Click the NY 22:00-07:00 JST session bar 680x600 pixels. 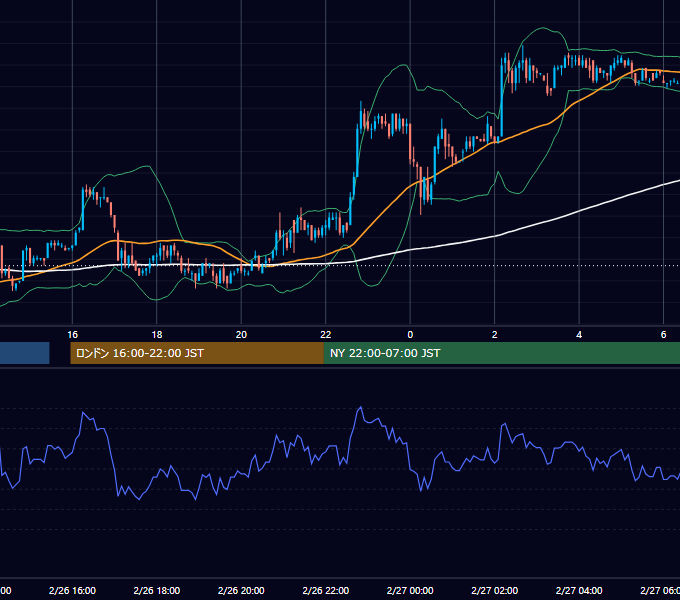click(502, 353)
